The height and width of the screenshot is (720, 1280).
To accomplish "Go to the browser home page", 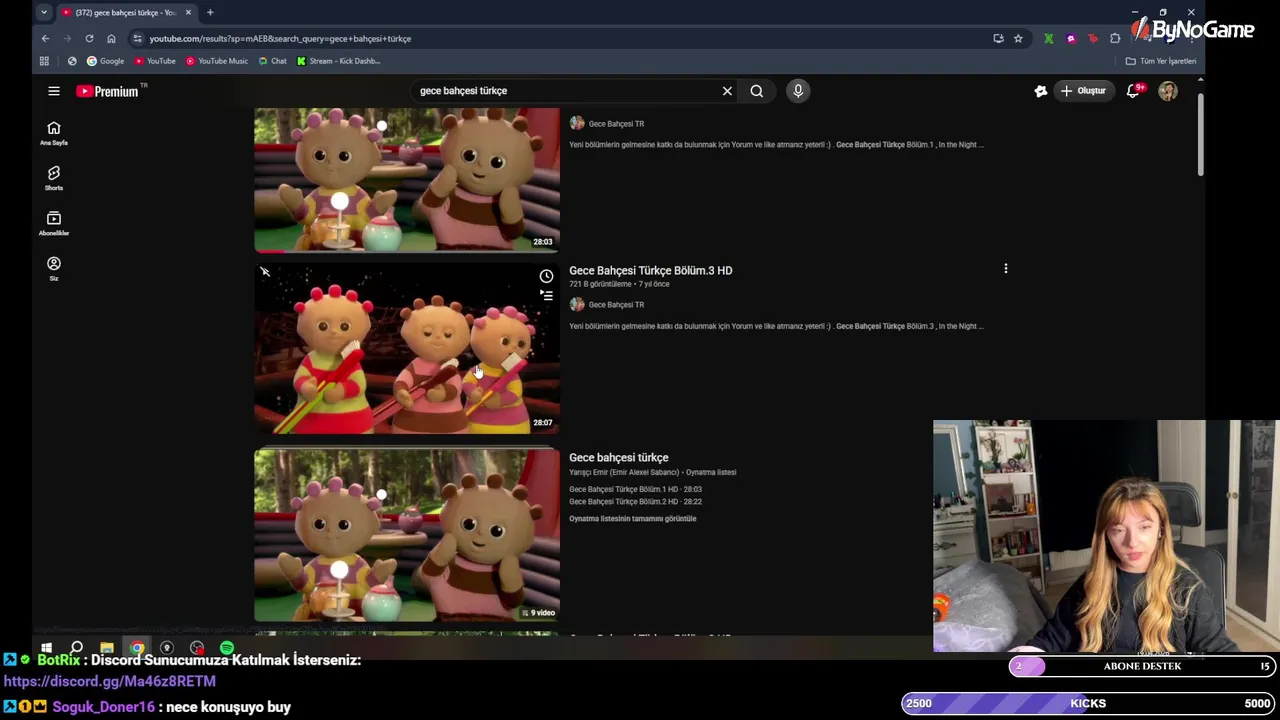I will click(x=111, y=38).
